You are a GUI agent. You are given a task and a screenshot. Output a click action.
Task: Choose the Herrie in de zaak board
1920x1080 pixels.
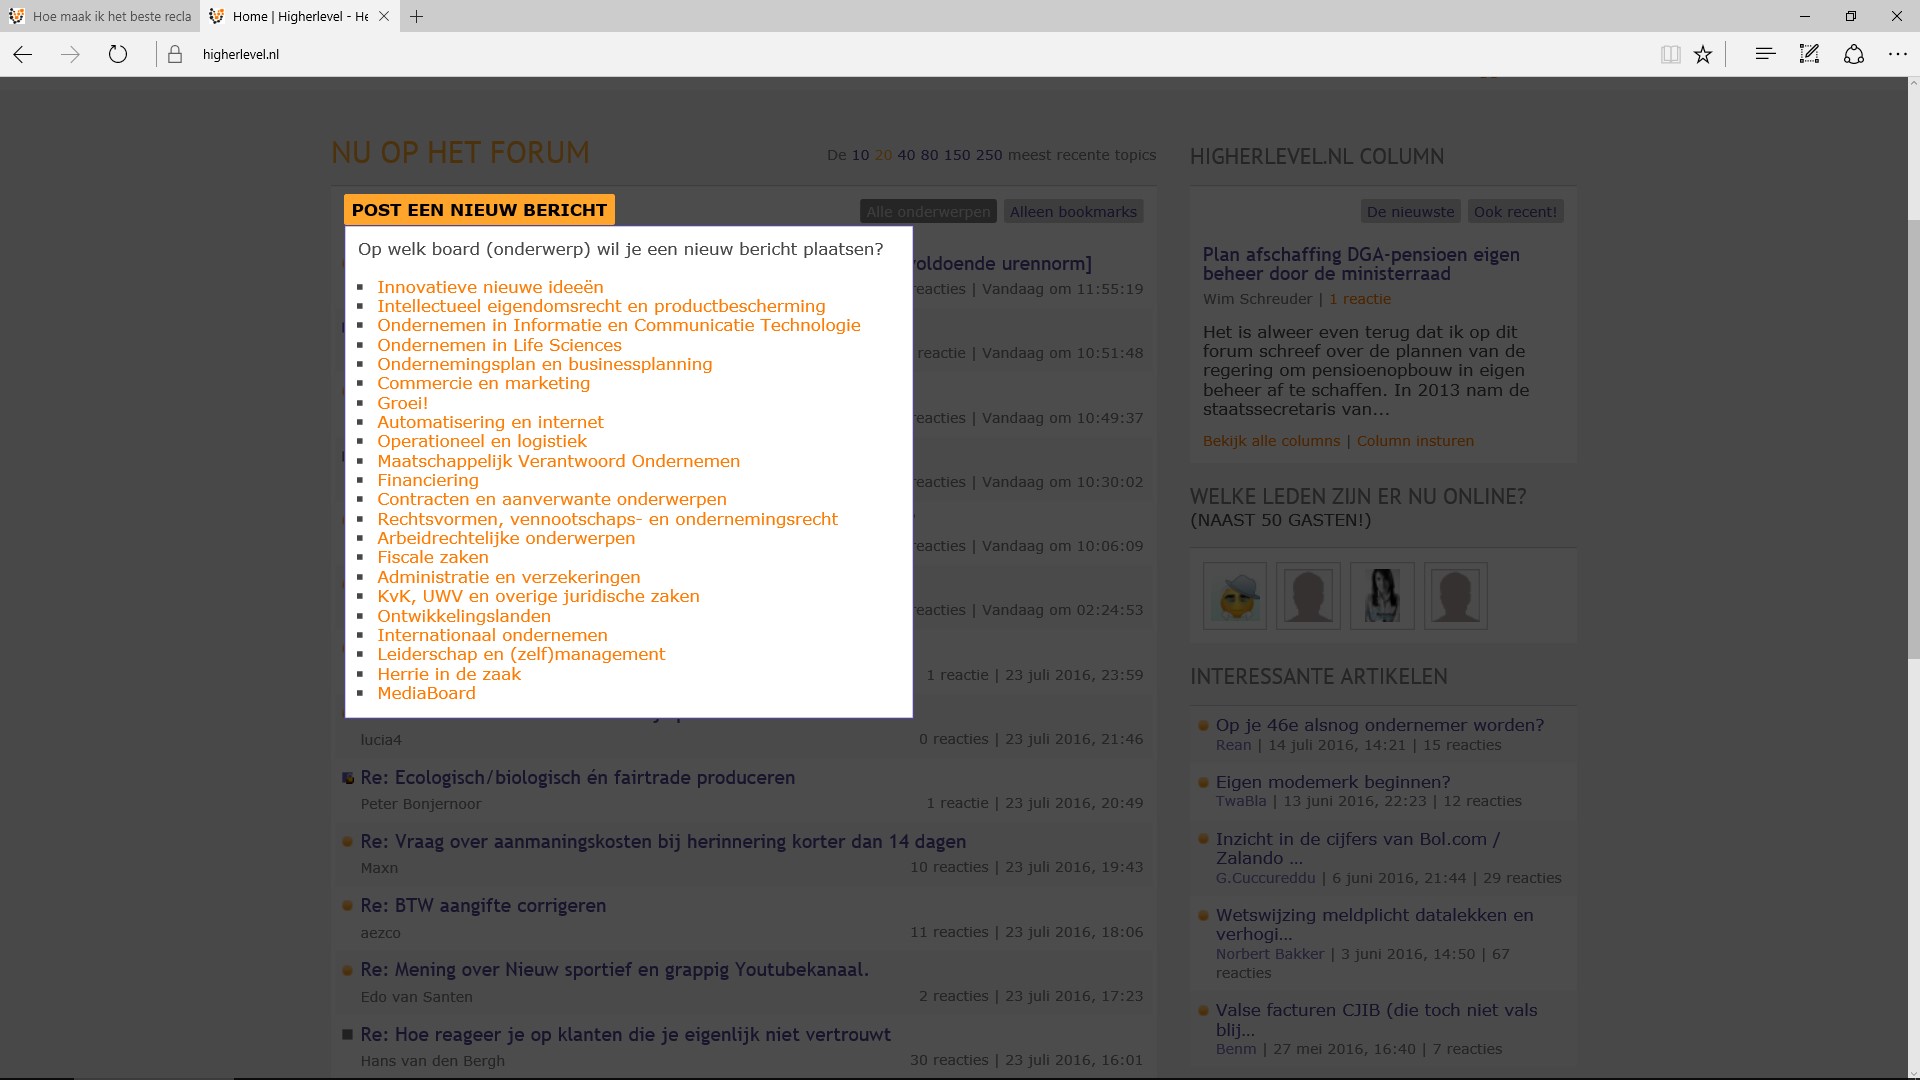coord(449,674)
